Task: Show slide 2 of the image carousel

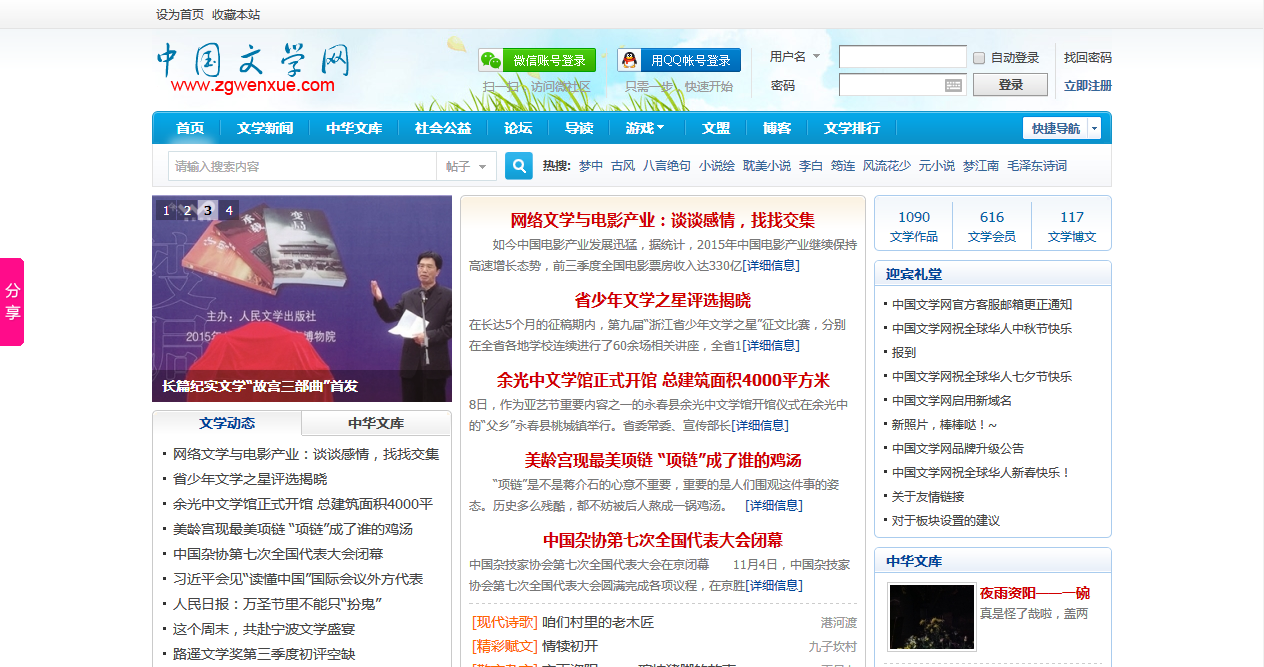Action: click(187, 210)
